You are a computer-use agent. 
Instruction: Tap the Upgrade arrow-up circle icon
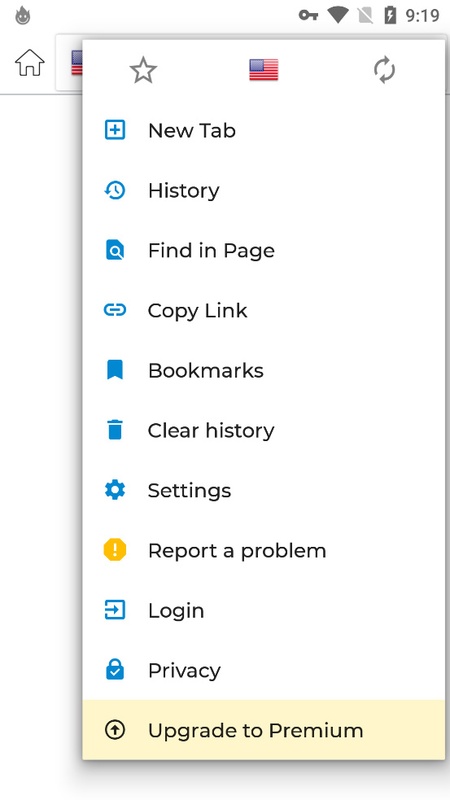(115, 730)
